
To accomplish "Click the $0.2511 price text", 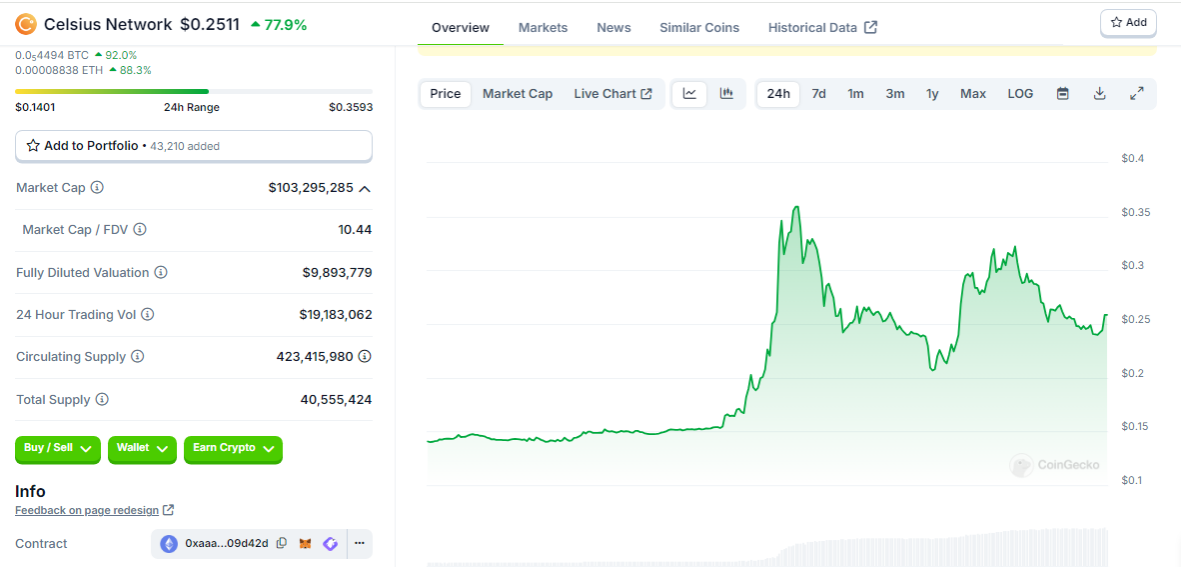I will pos(210,25).
